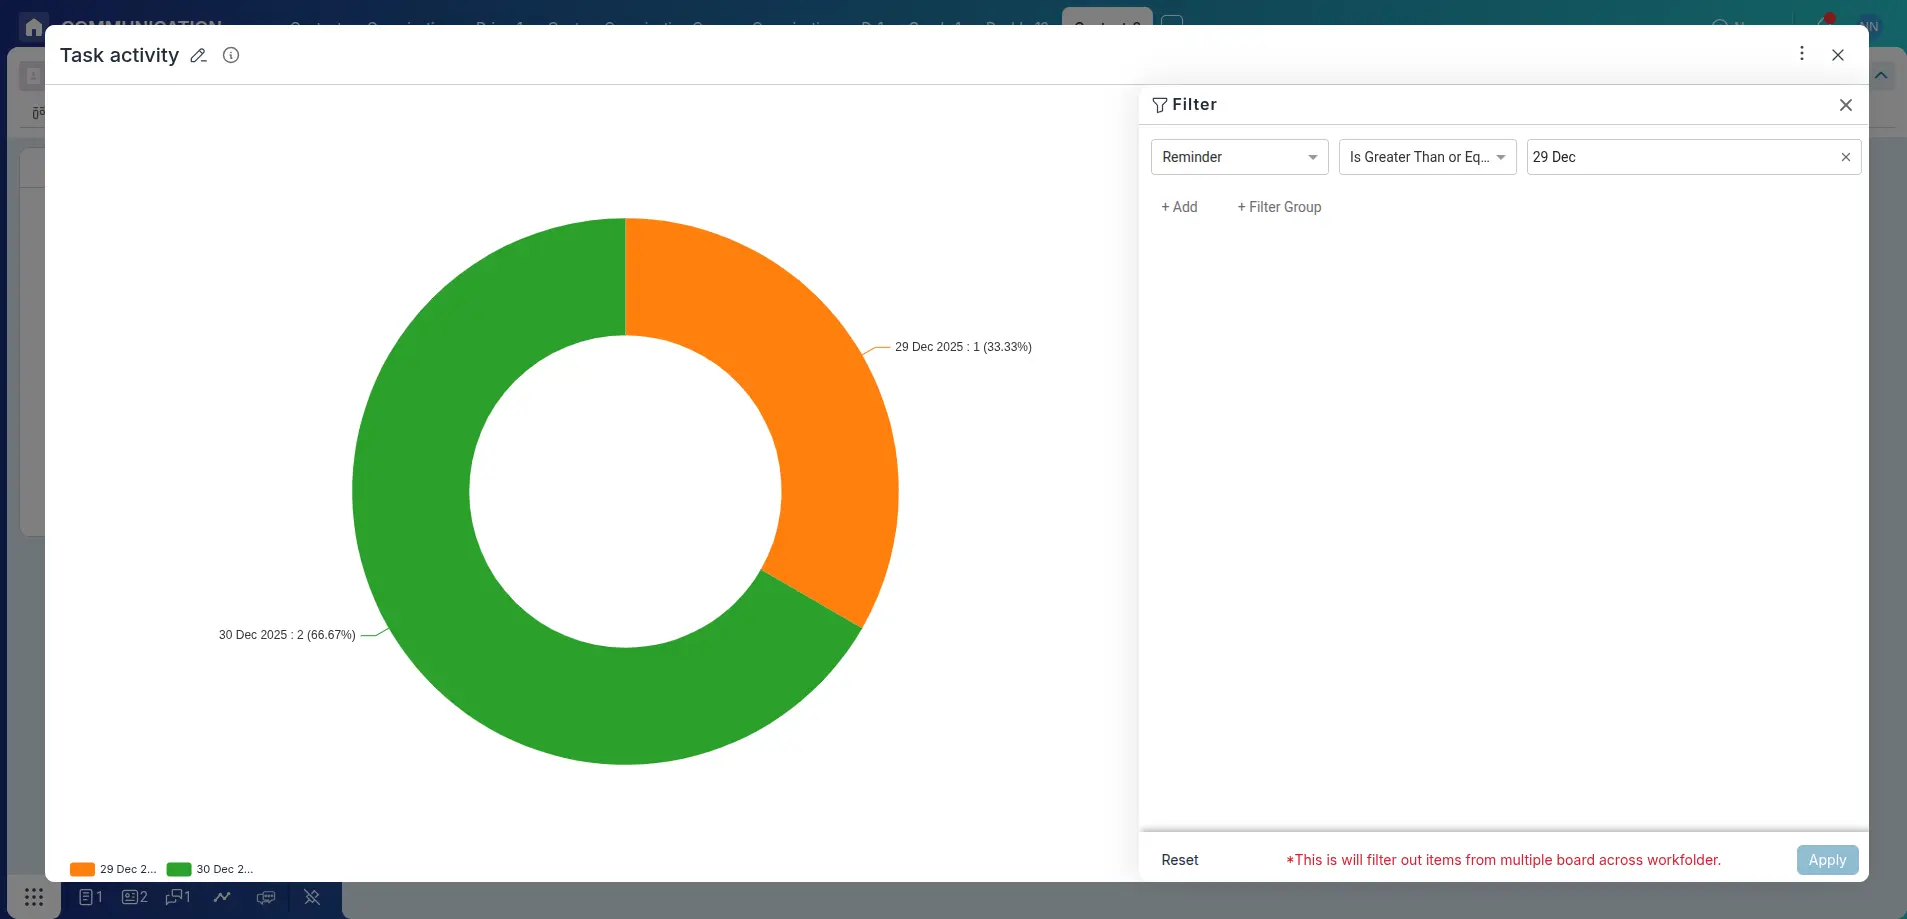Collapse the panel using the chevron at right edge
The width and height of the screenshot is (1907, 919).
tap(1881, 75)
